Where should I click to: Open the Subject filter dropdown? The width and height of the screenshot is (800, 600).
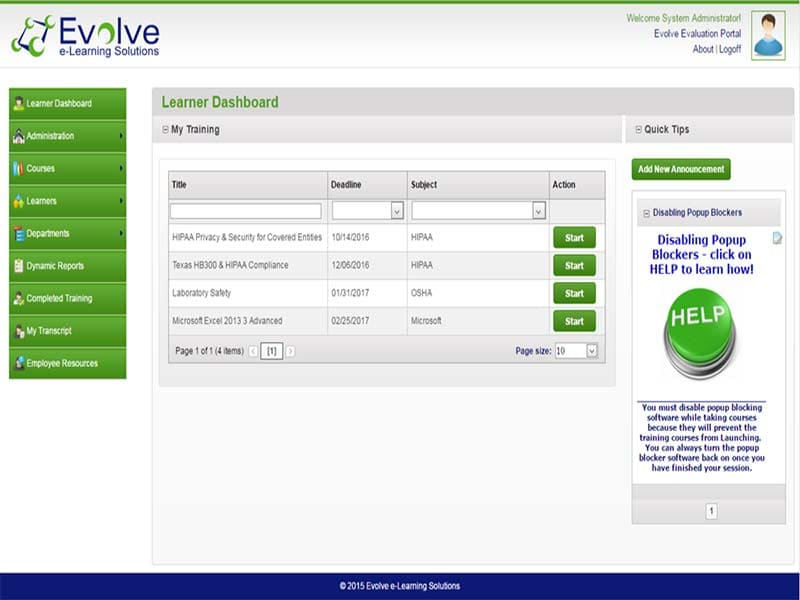(x=538, y=210)
